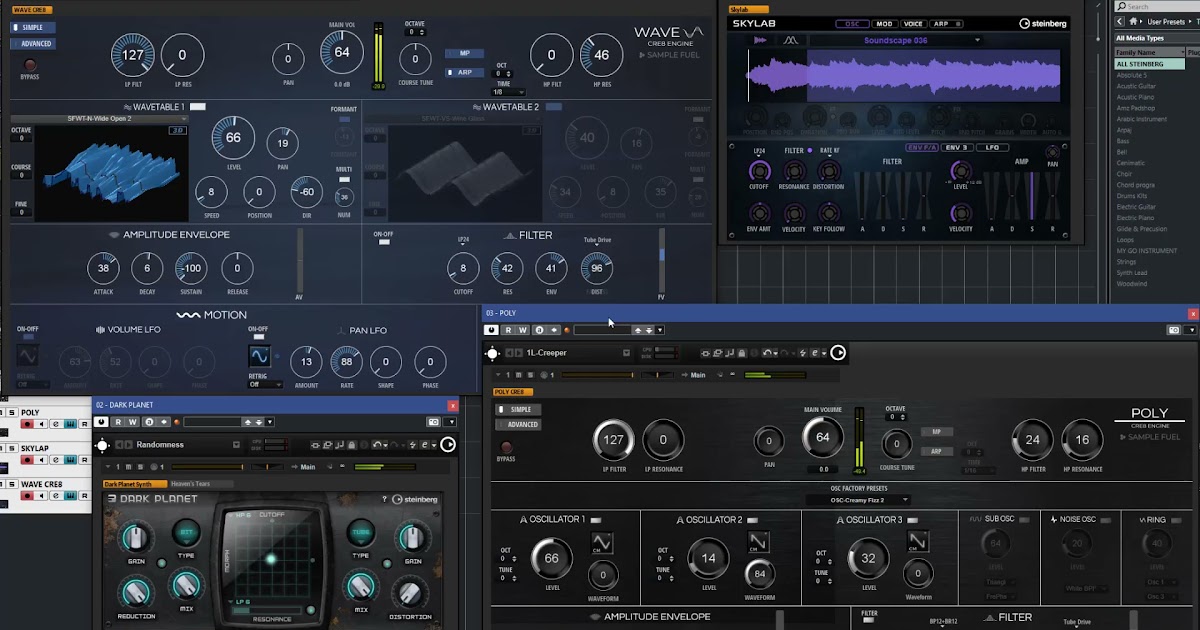Click the Skylab playback arrows icon
Image resolution: width=1200 pixels, height=630 pixels.
759,40
